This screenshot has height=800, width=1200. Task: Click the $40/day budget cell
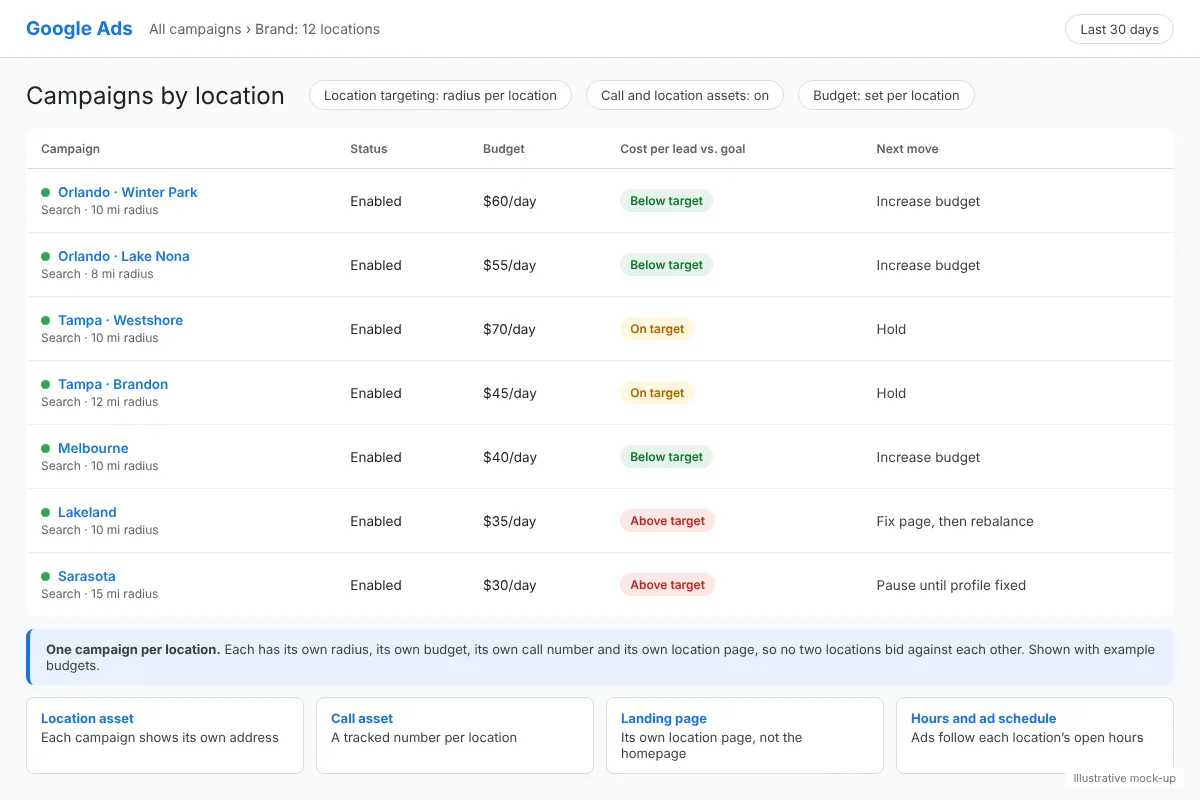(510, 457)
